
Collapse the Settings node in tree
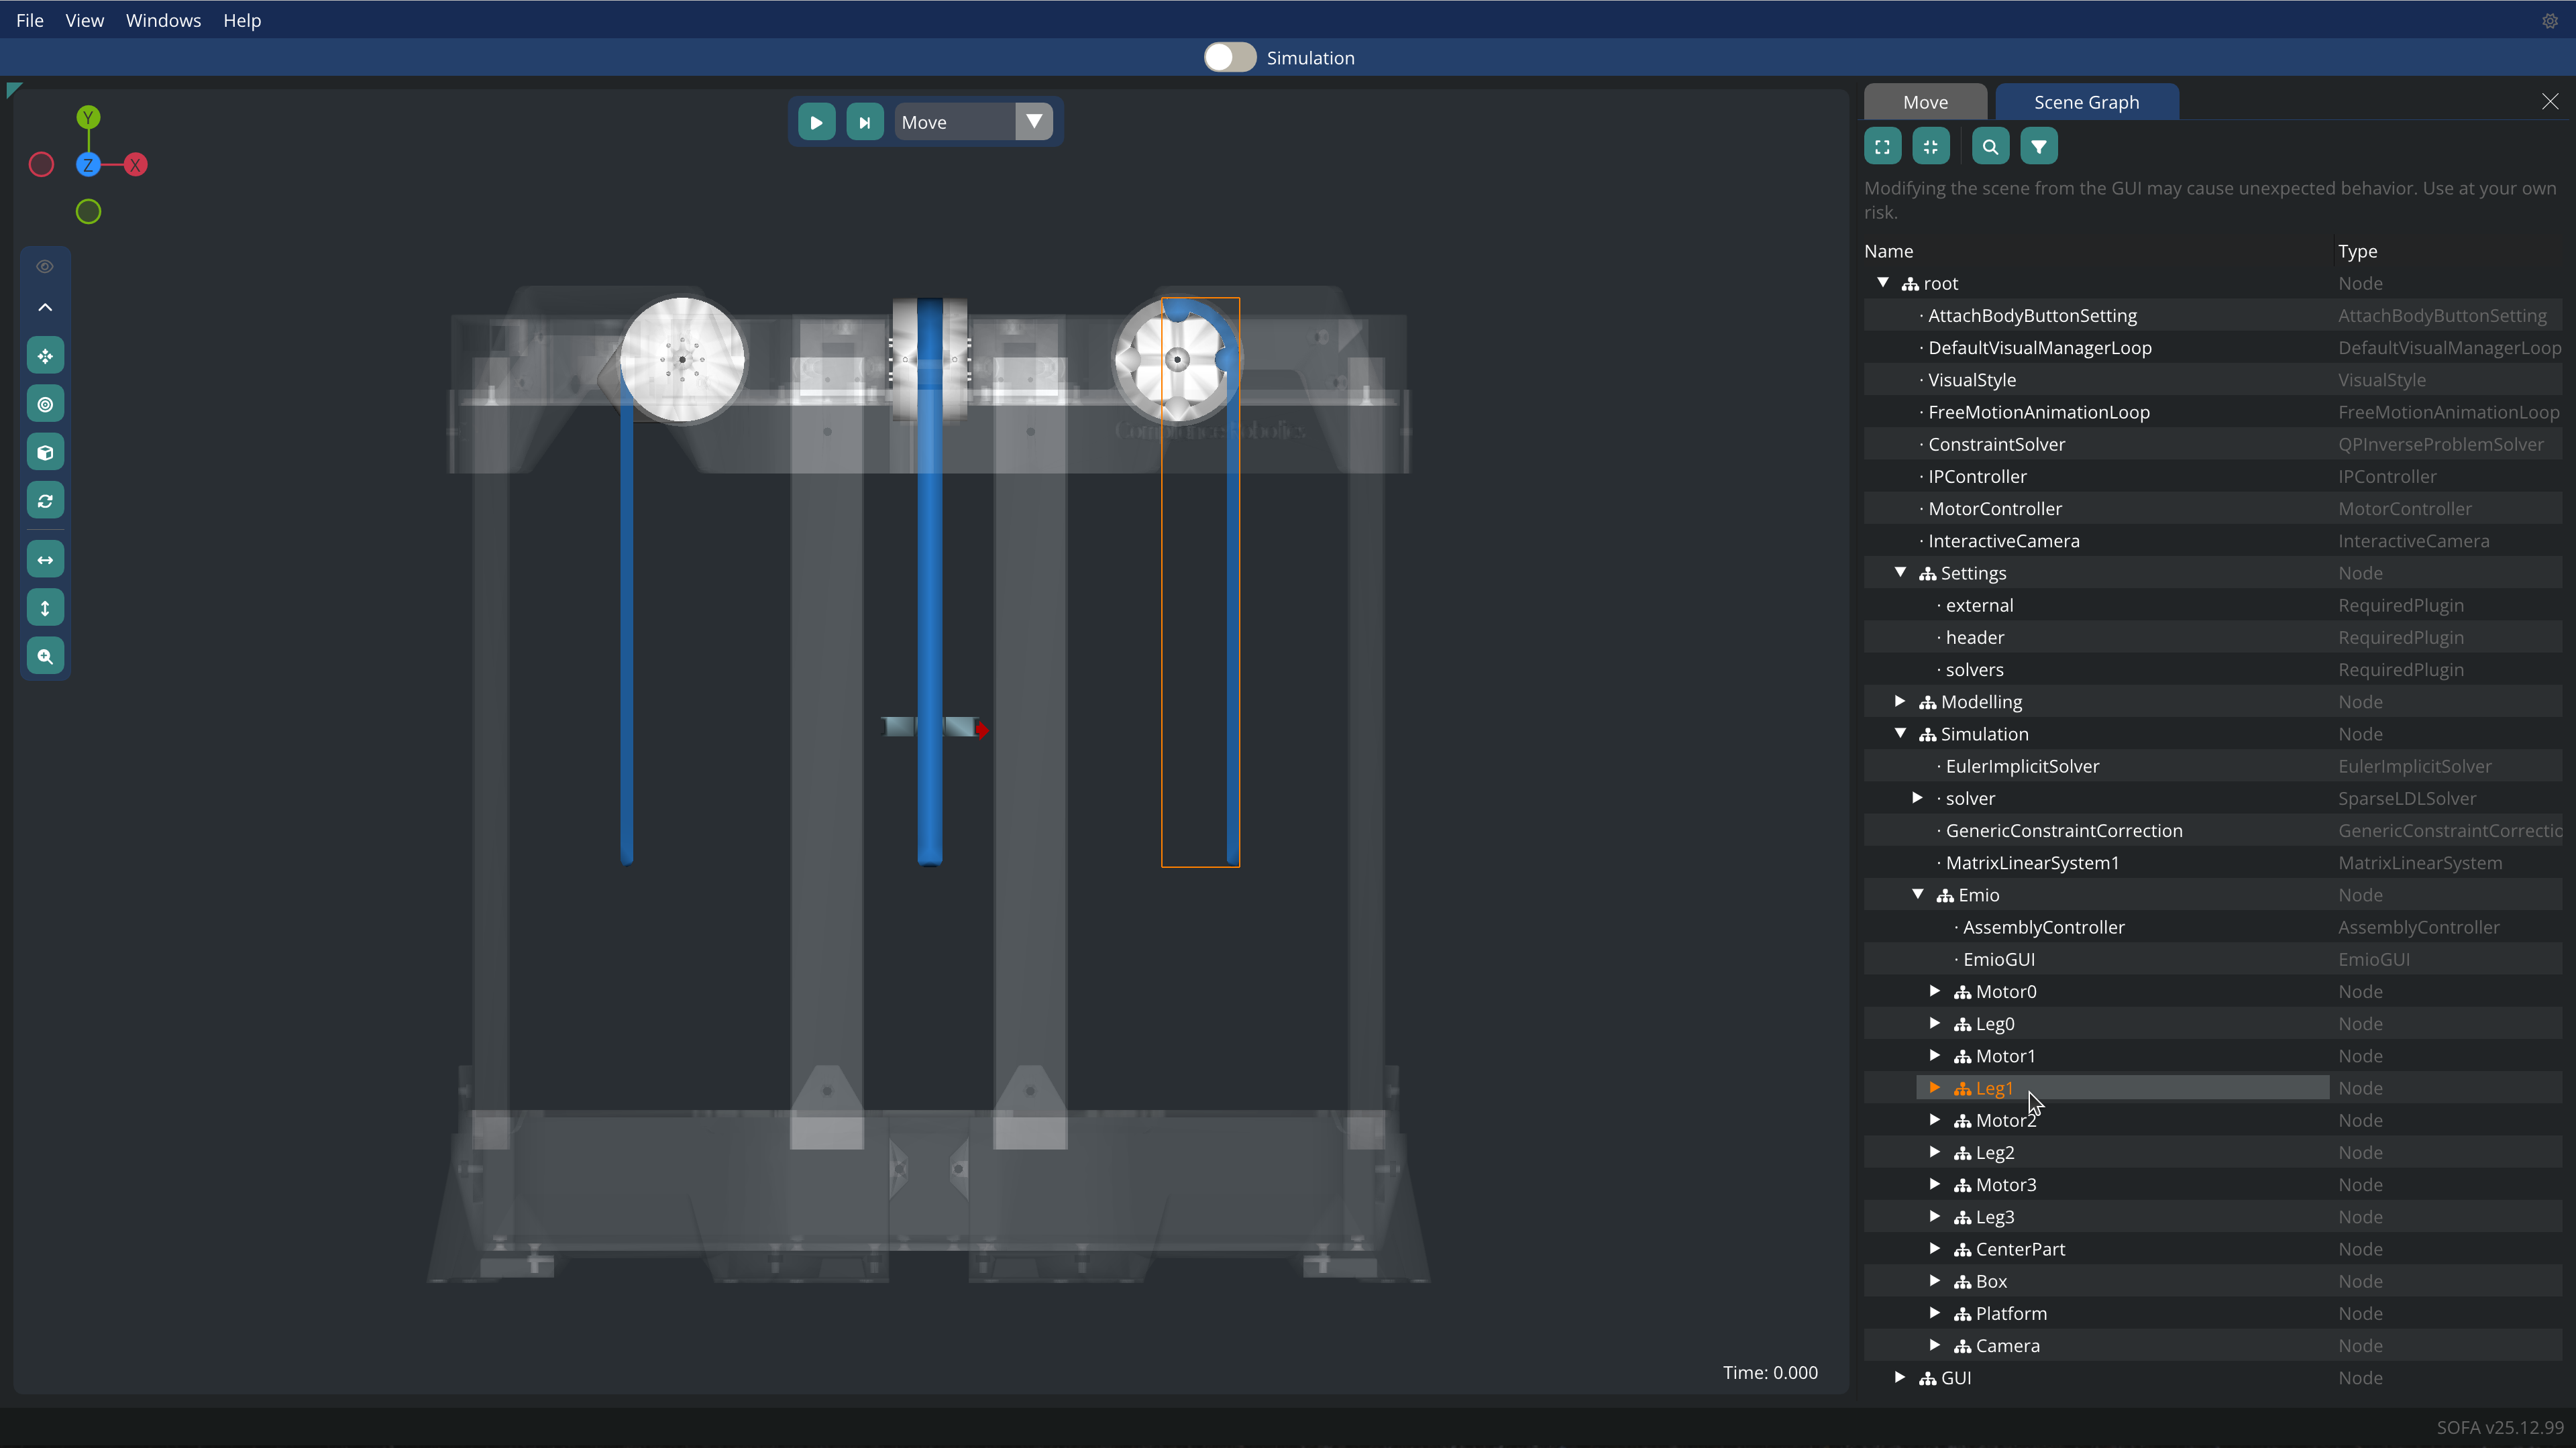click(x=1900, y=572)
